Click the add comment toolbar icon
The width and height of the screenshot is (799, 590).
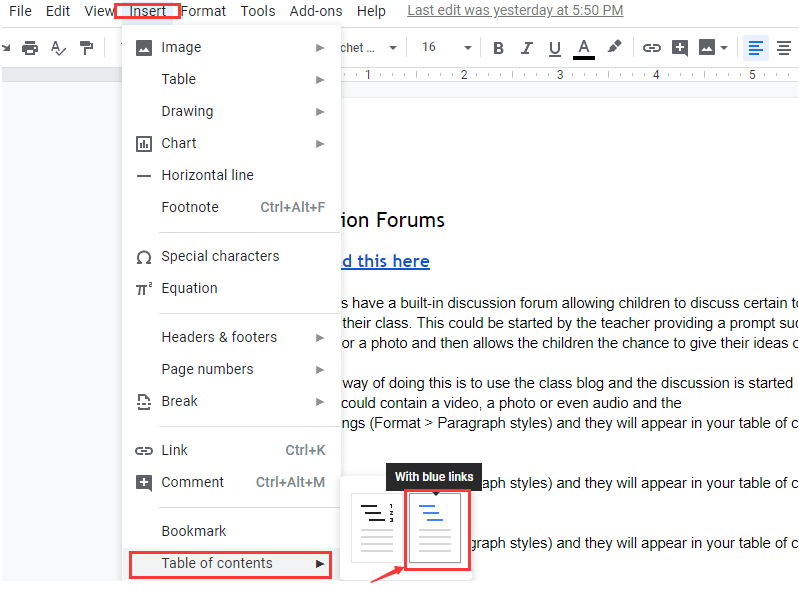680,48
